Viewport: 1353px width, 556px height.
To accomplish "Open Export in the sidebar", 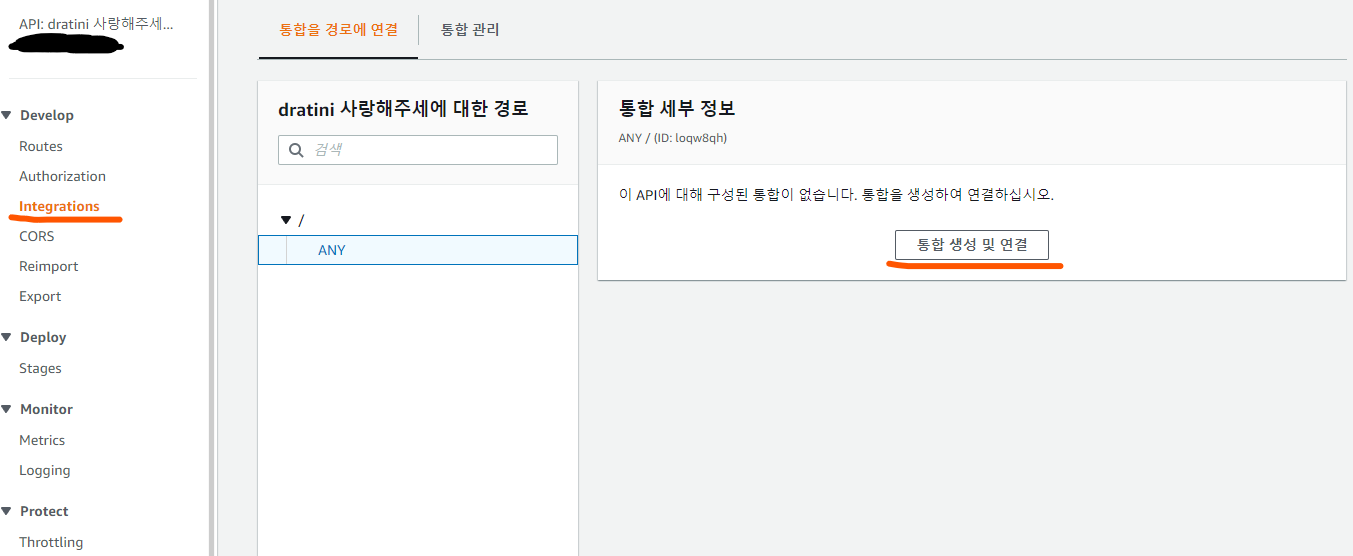I will [x=40, y=296].
